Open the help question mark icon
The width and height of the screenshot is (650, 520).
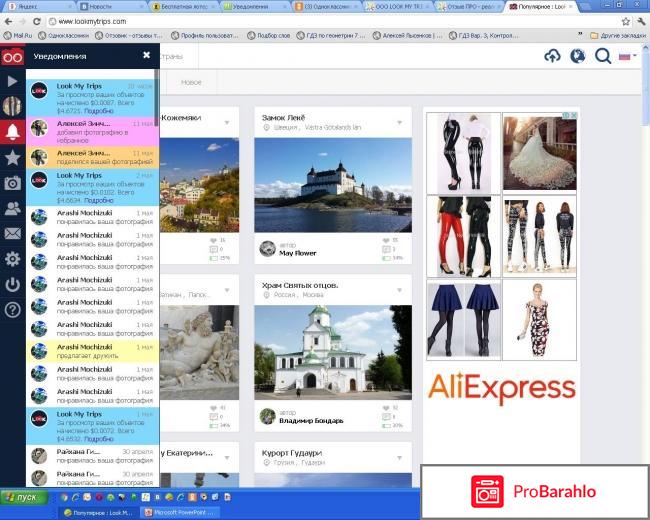(x=12, y=310)
